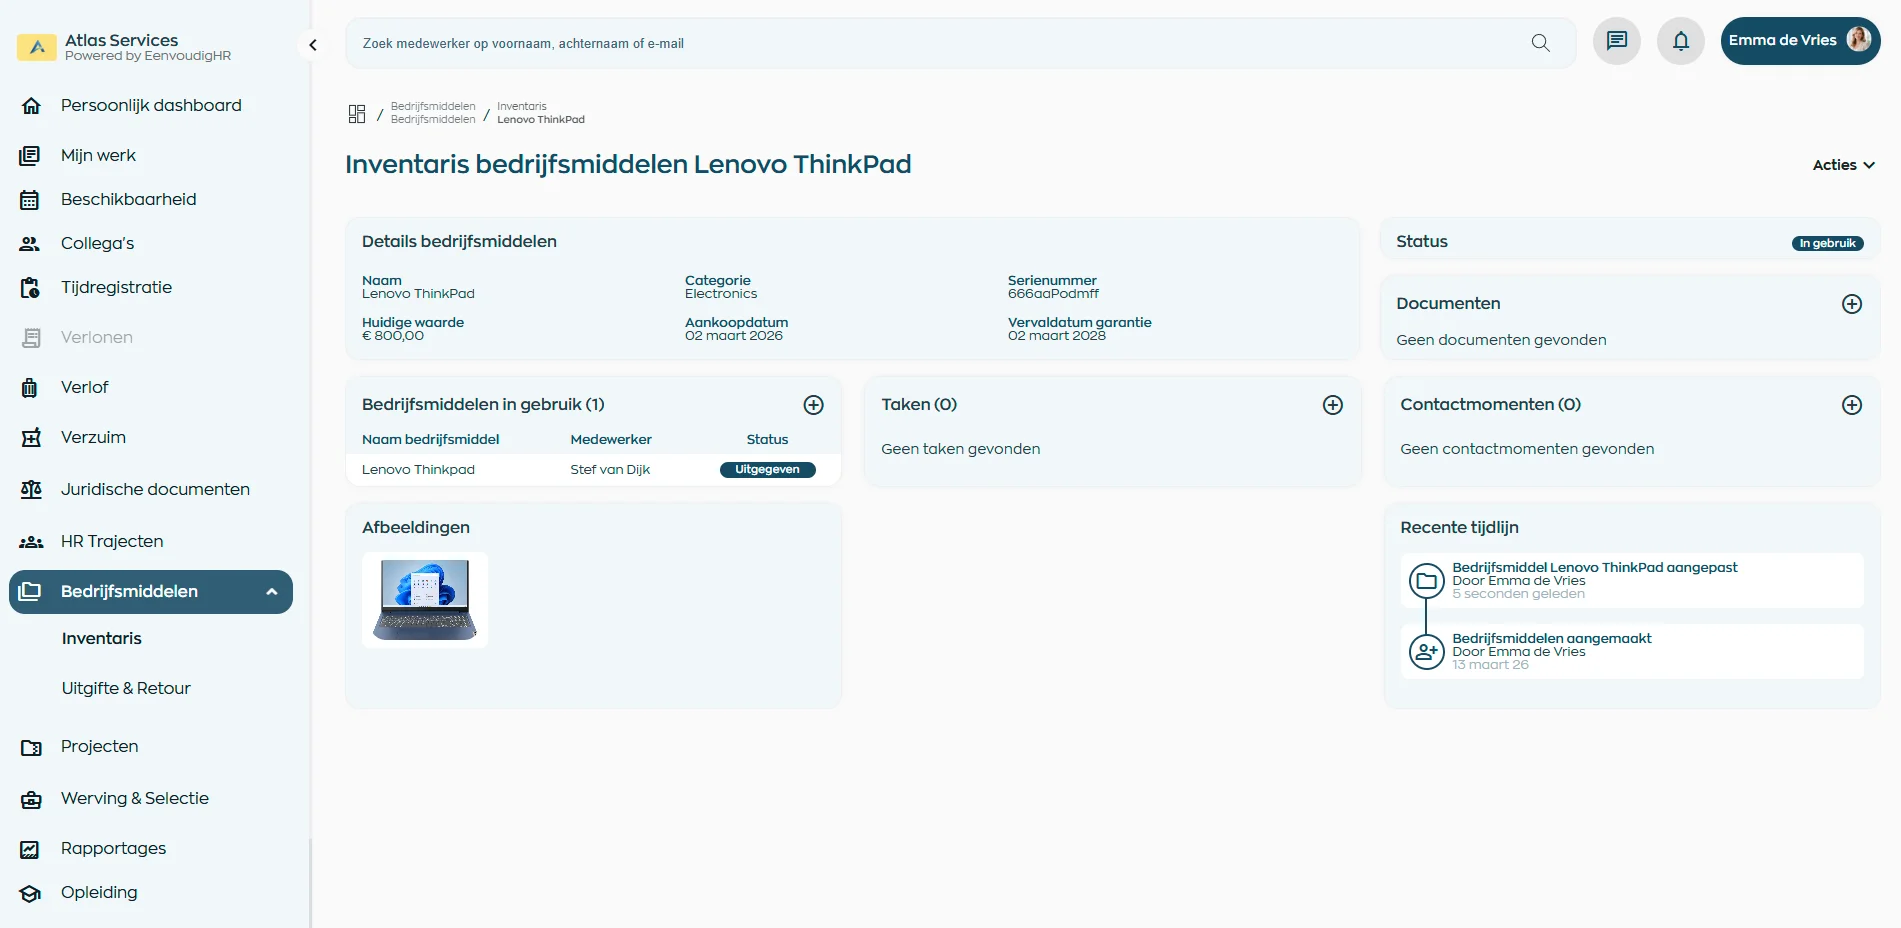Viewport: 1901px width, 928px height.
Task: Add a new task in Taken
Action: pos(1332,405)
